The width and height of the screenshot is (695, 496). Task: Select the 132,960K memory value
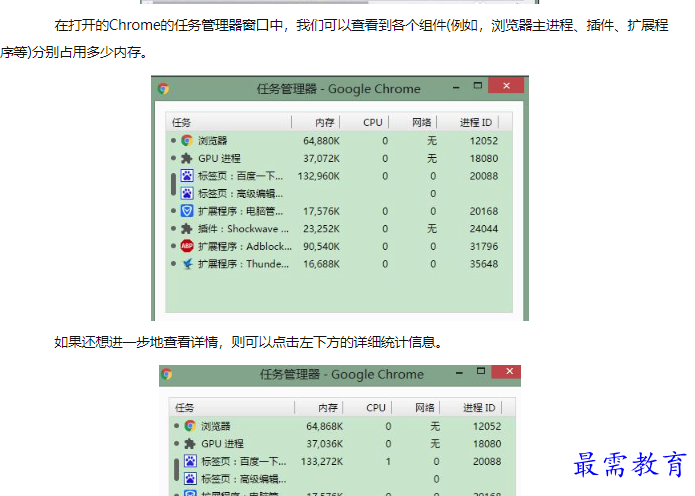[x=319, y=176]
